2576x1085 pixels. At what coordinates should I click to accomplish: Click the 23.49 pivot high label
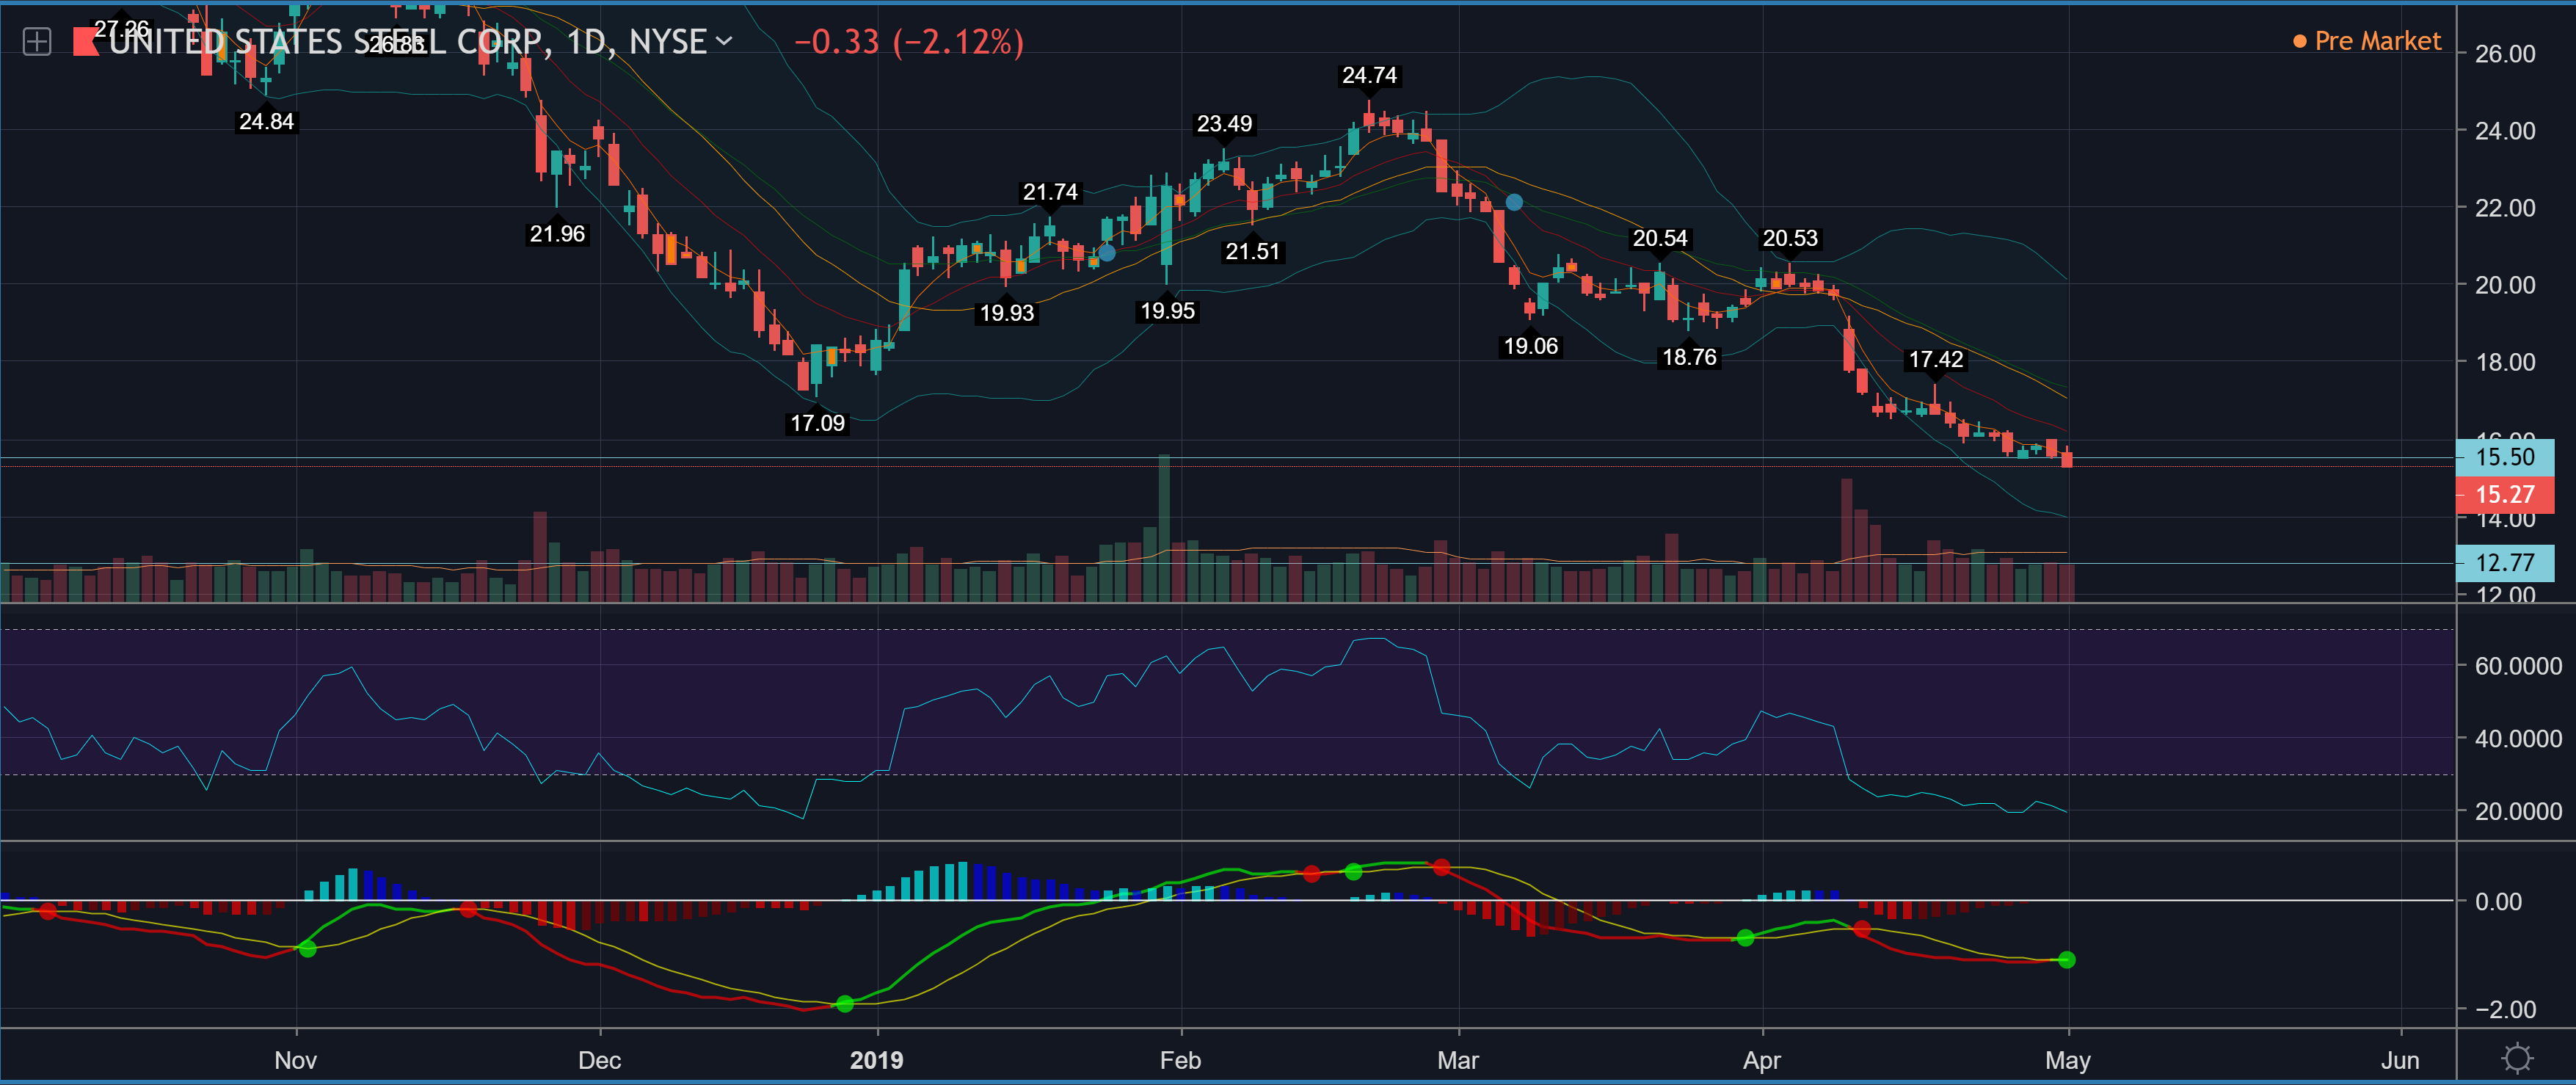click(1224, 124)
